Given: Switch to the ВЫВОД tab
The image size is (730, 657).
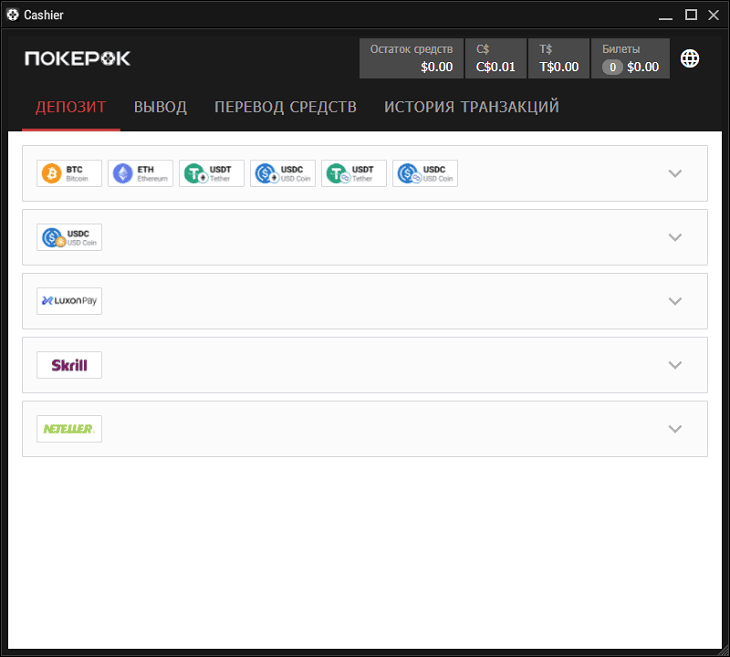Looking at the screenshot, I should (x=160, y=107).
